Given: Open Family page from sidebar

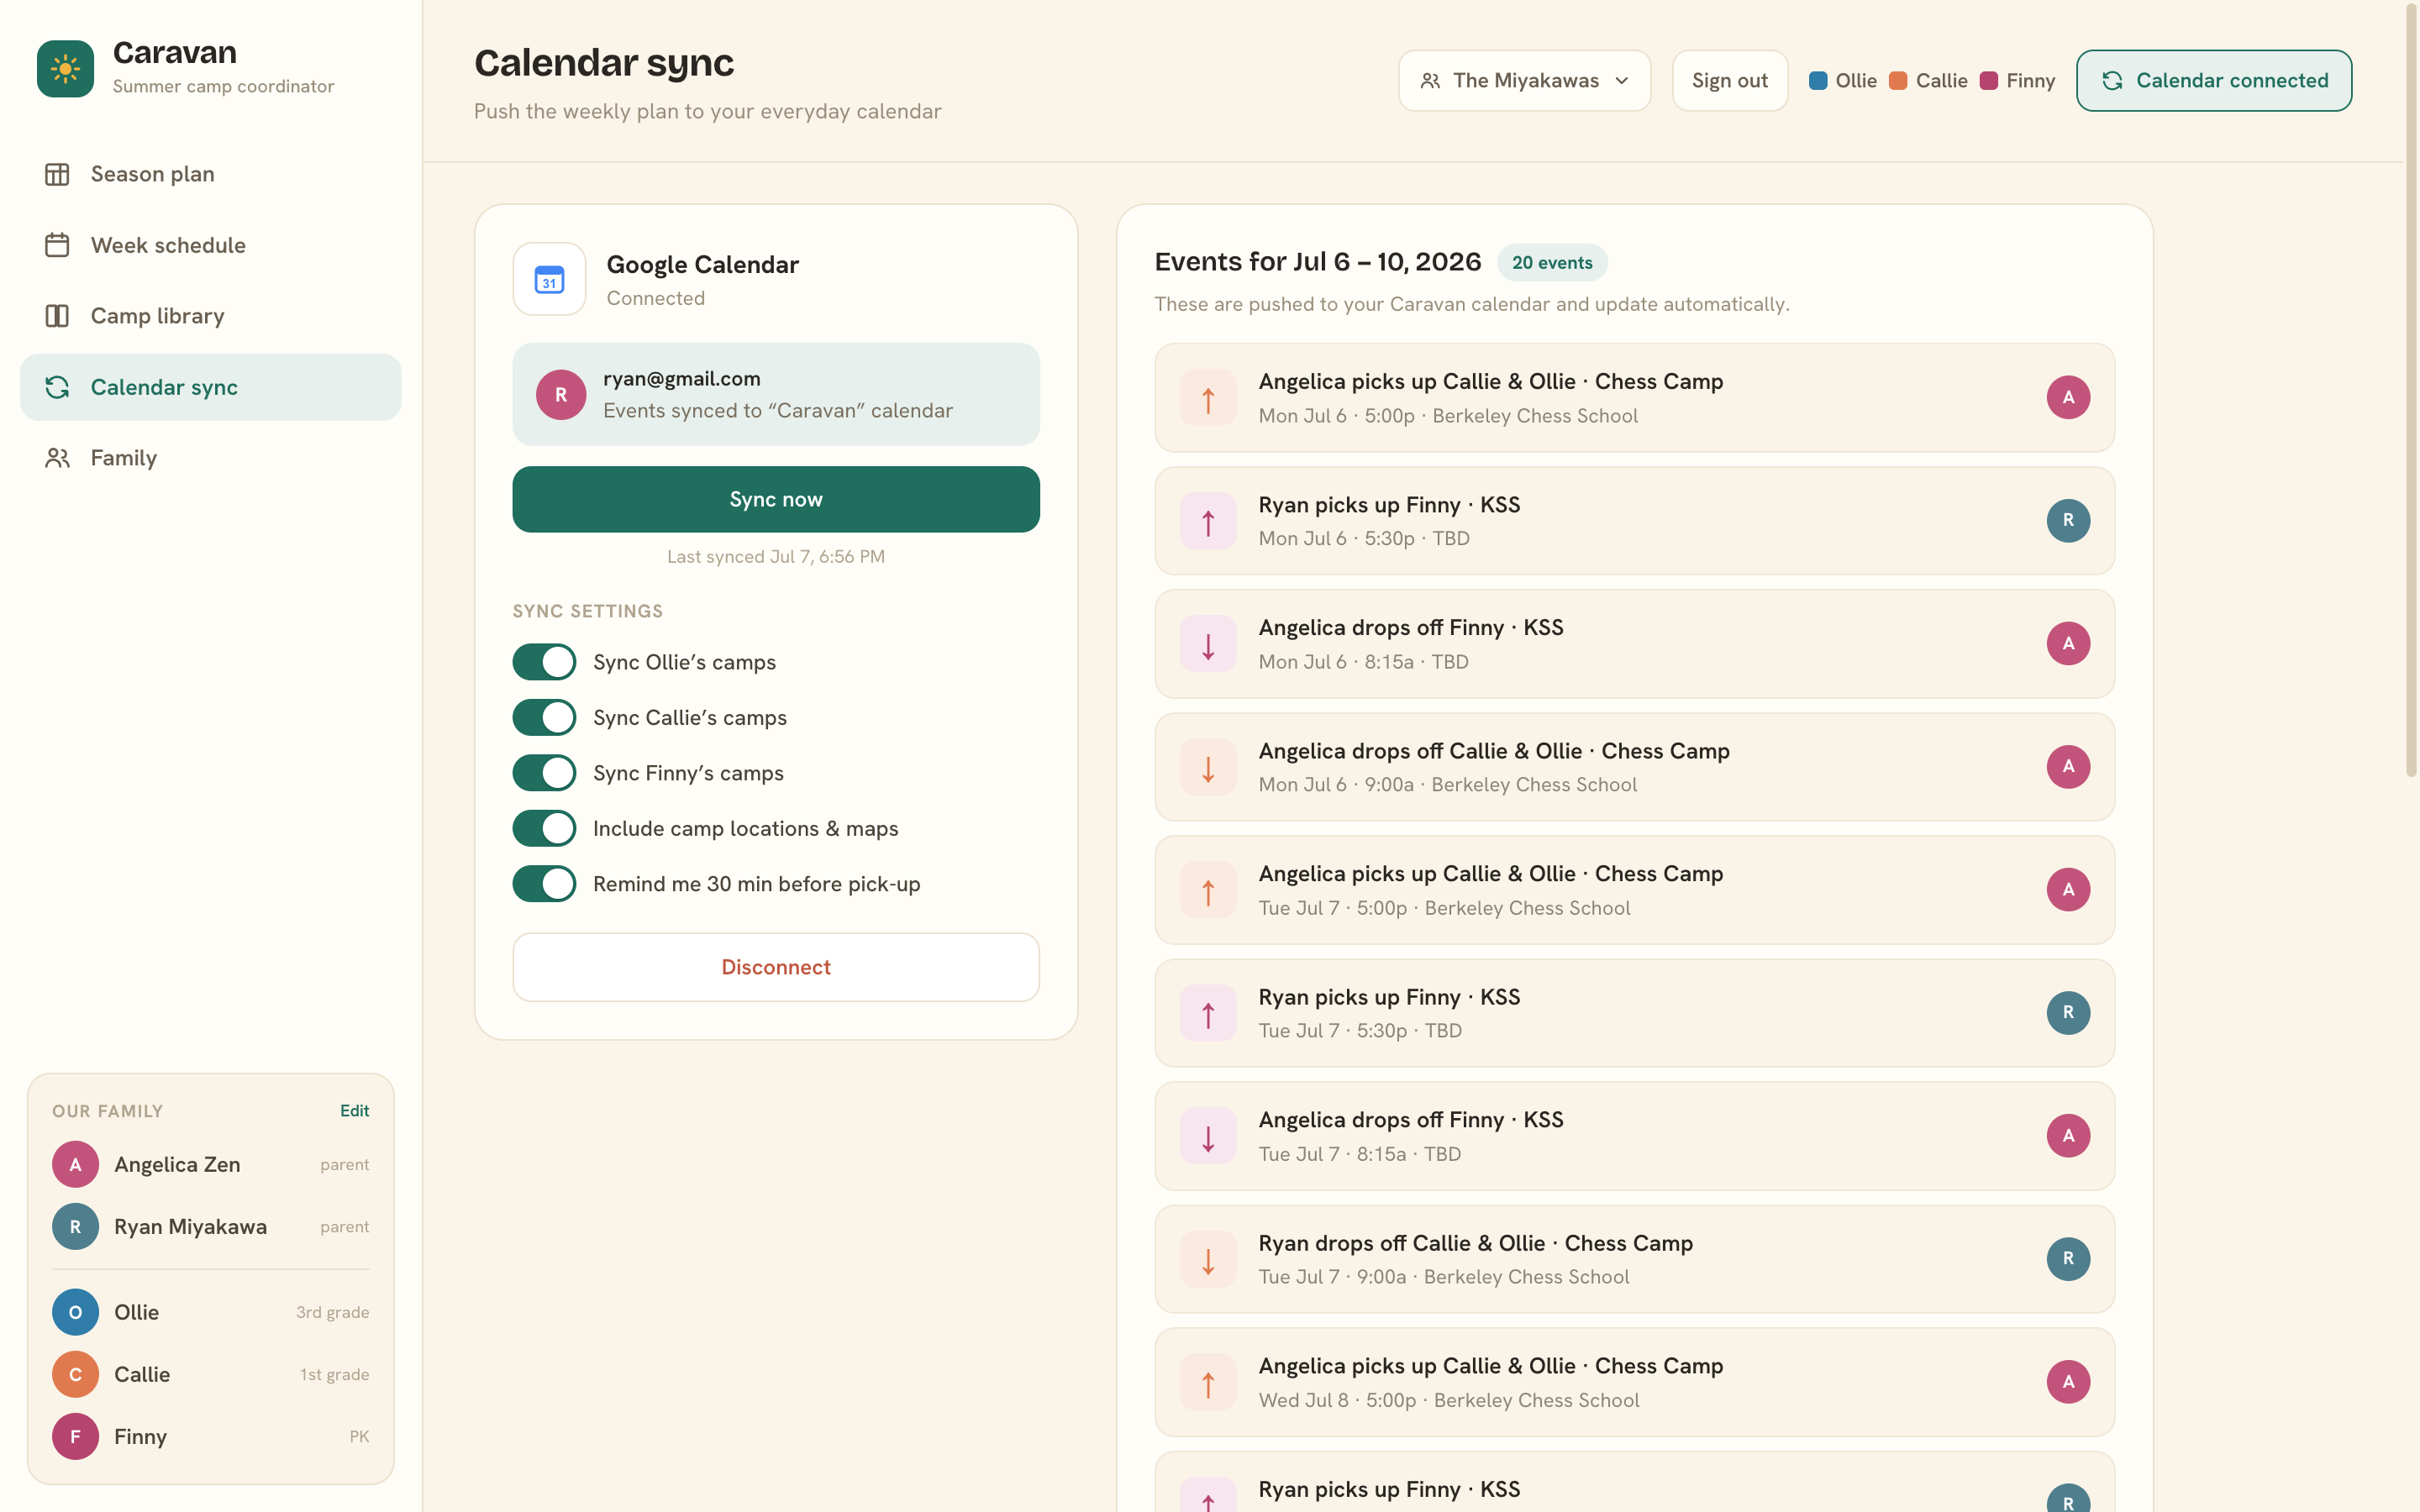Looking at the screenshot, I should pyautogui.click(x=210, y=458).
